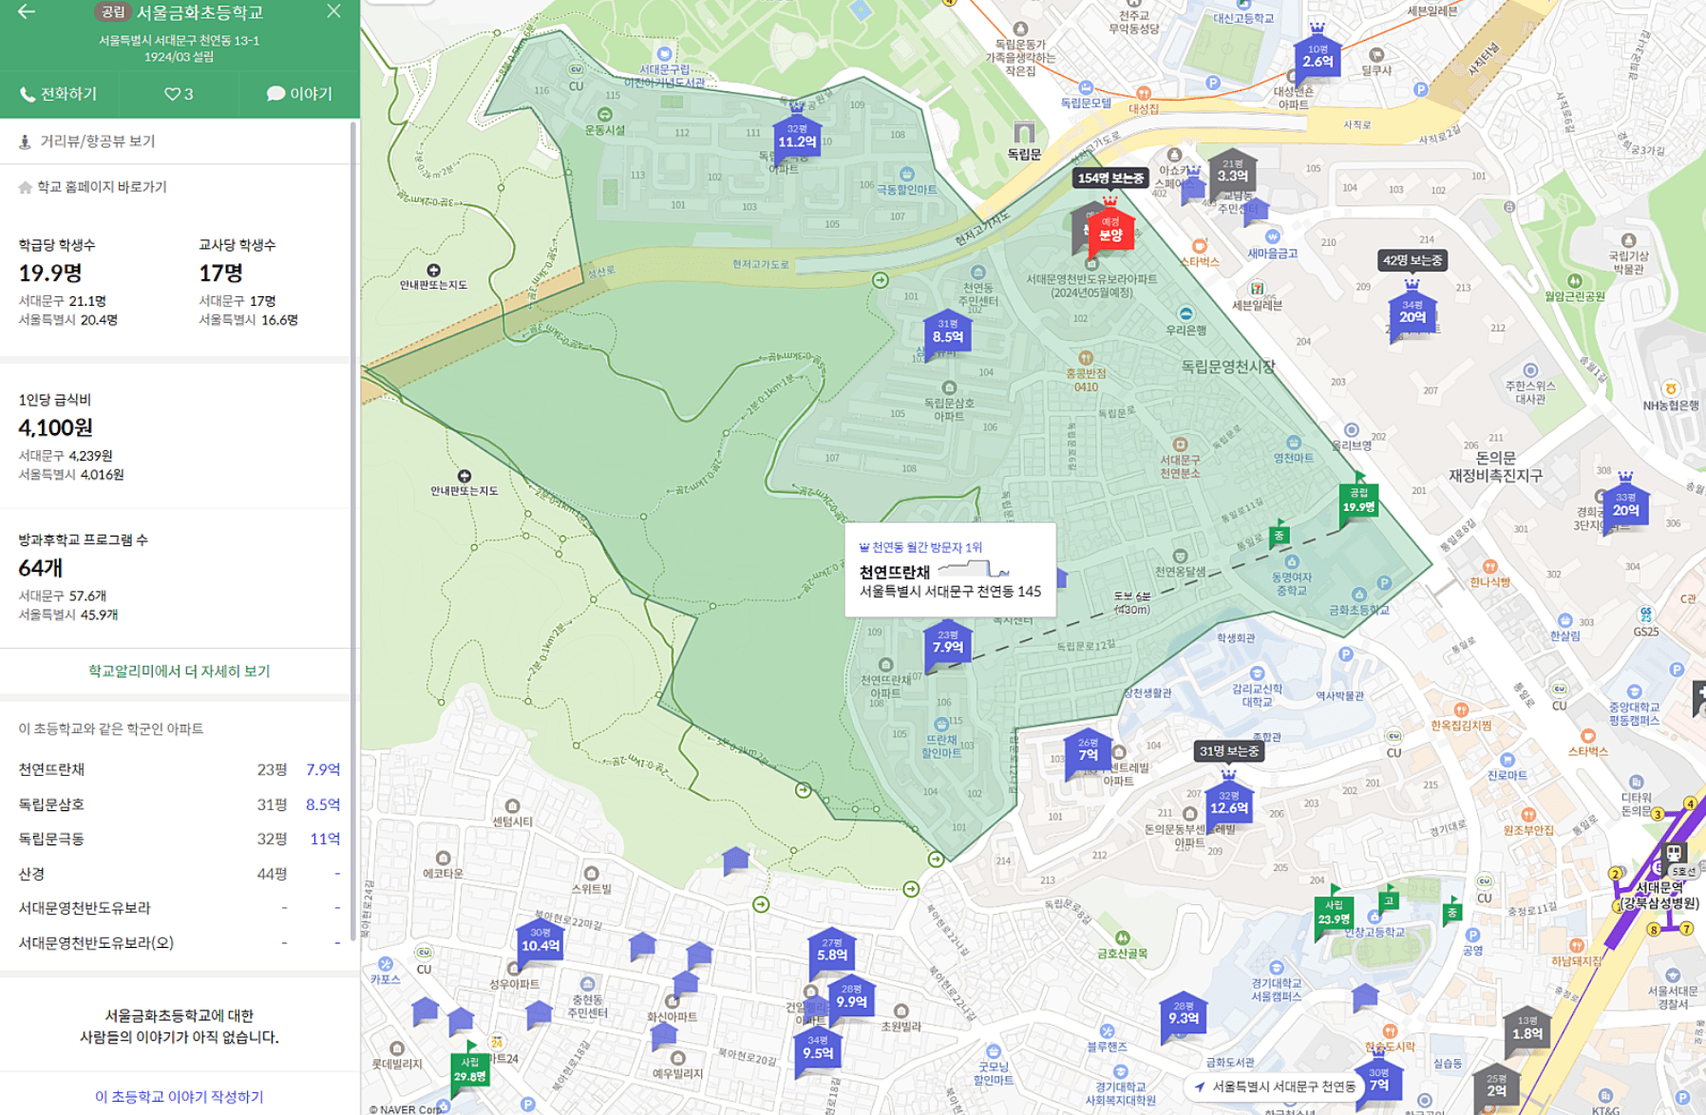Open the 이야기 chat tab
The height and width of the screenshot is (1115, 1706).
point(299,94)
